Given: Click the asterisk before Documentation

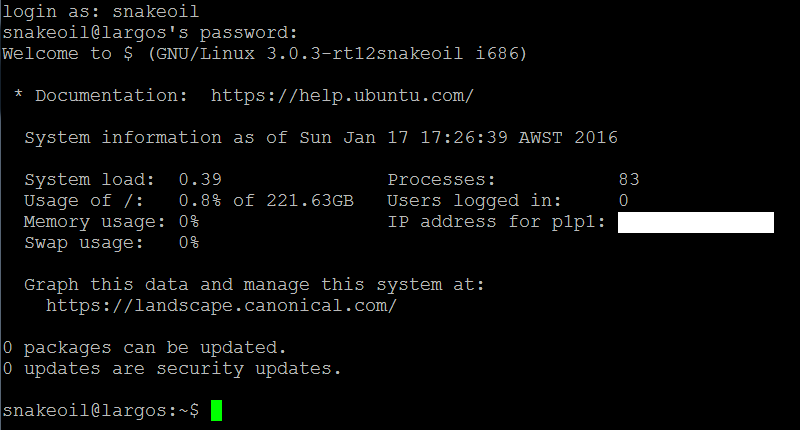Looking at the screenshot, I should (x=18, y=94).
